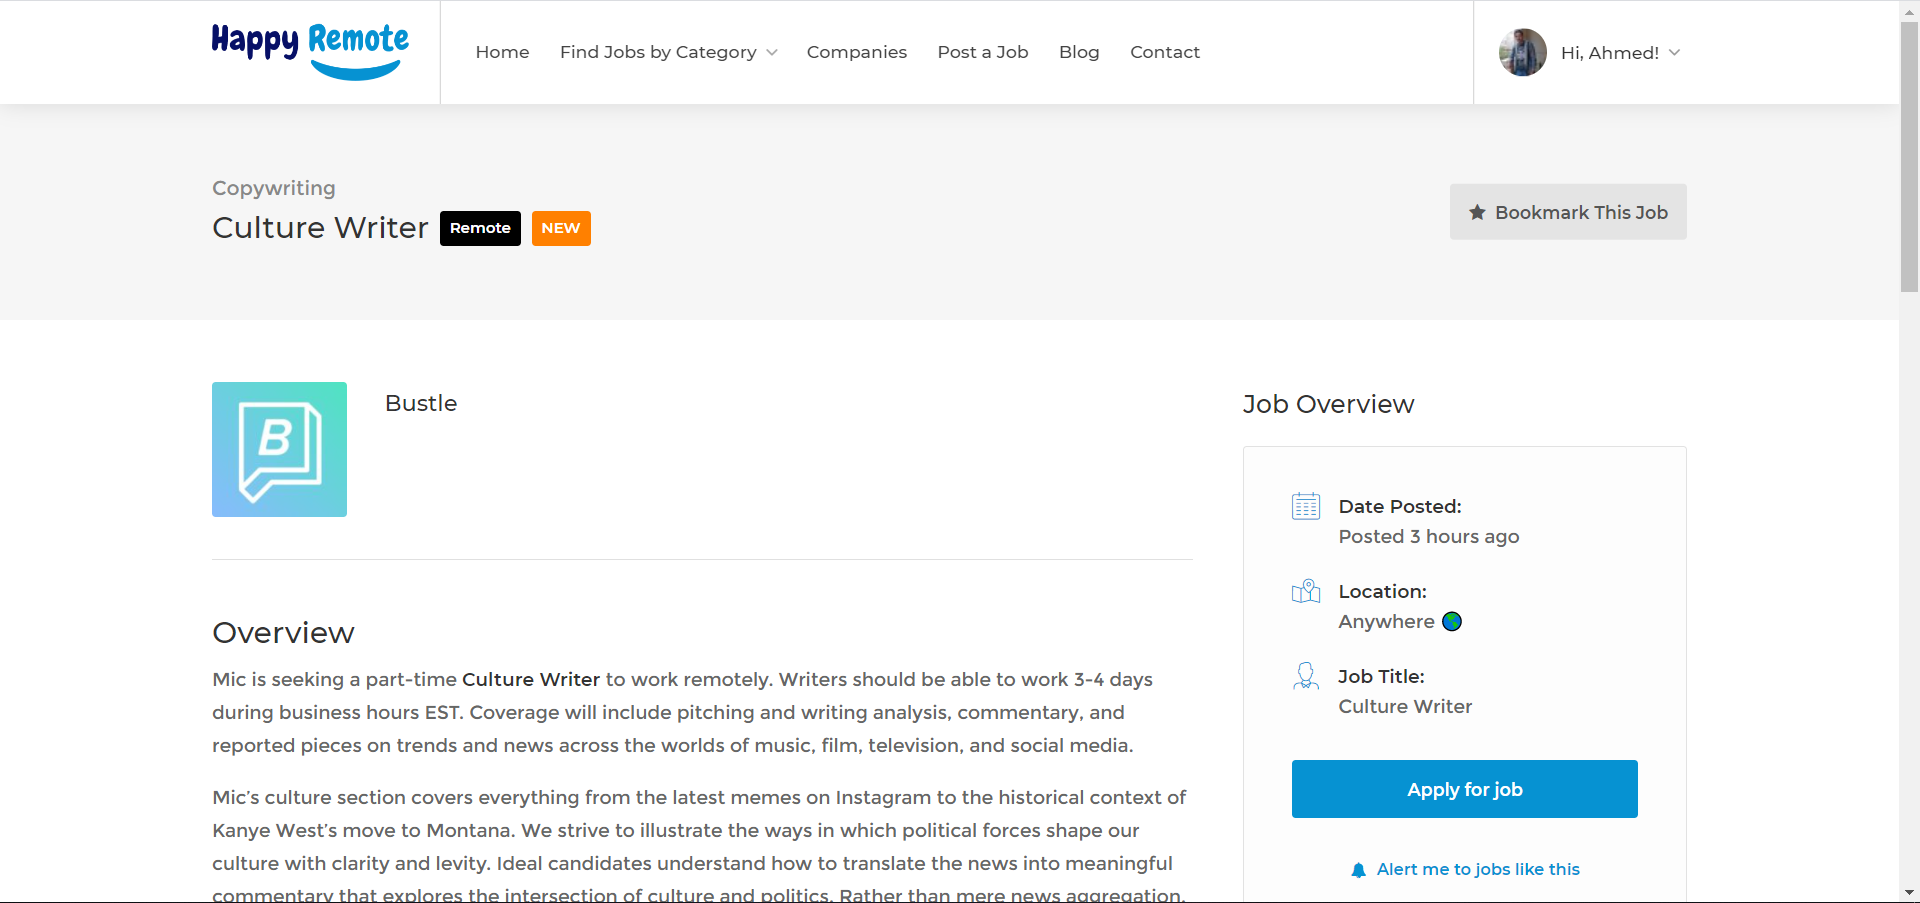
Task: Expand Find Jobs by Category dropdown
Action: pyautogui.click(x=668, y=52)
